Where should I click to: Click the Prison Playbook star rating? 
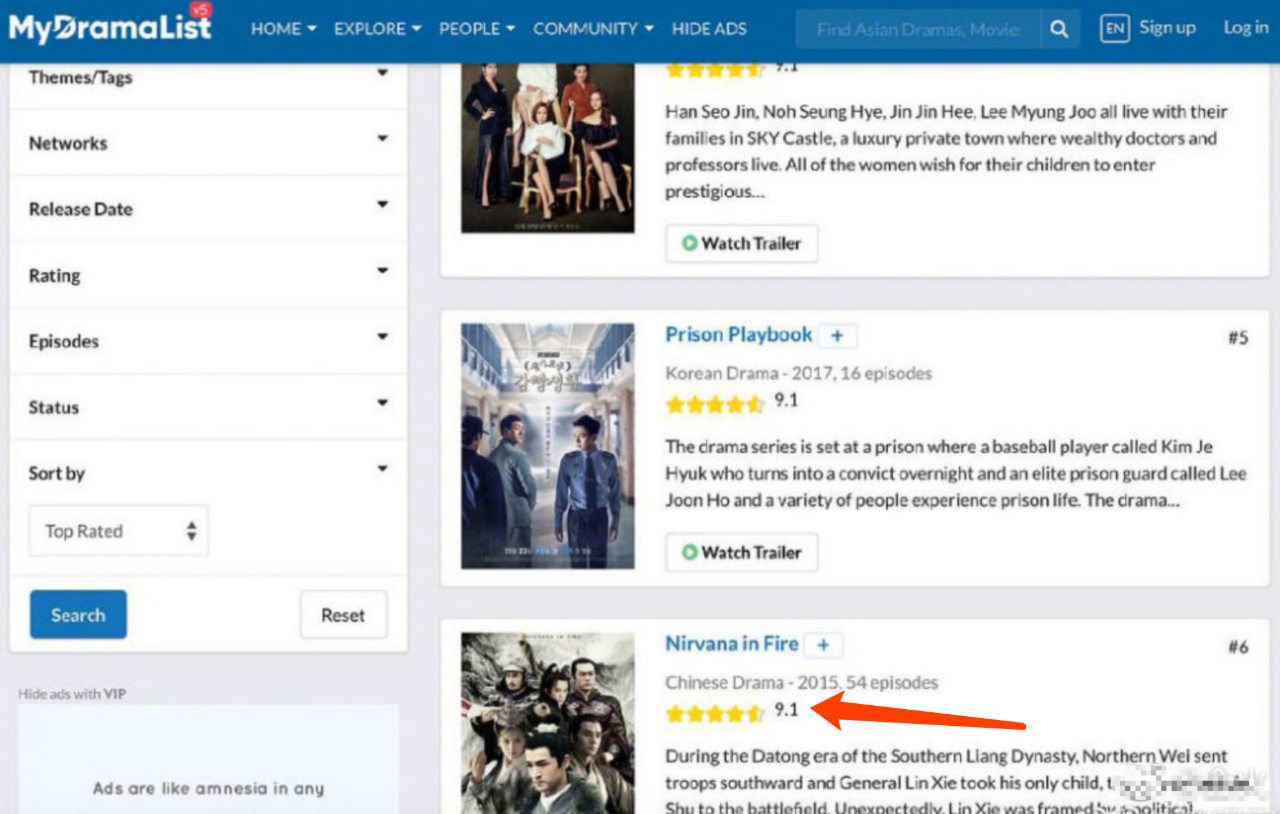tap(715, 404)
